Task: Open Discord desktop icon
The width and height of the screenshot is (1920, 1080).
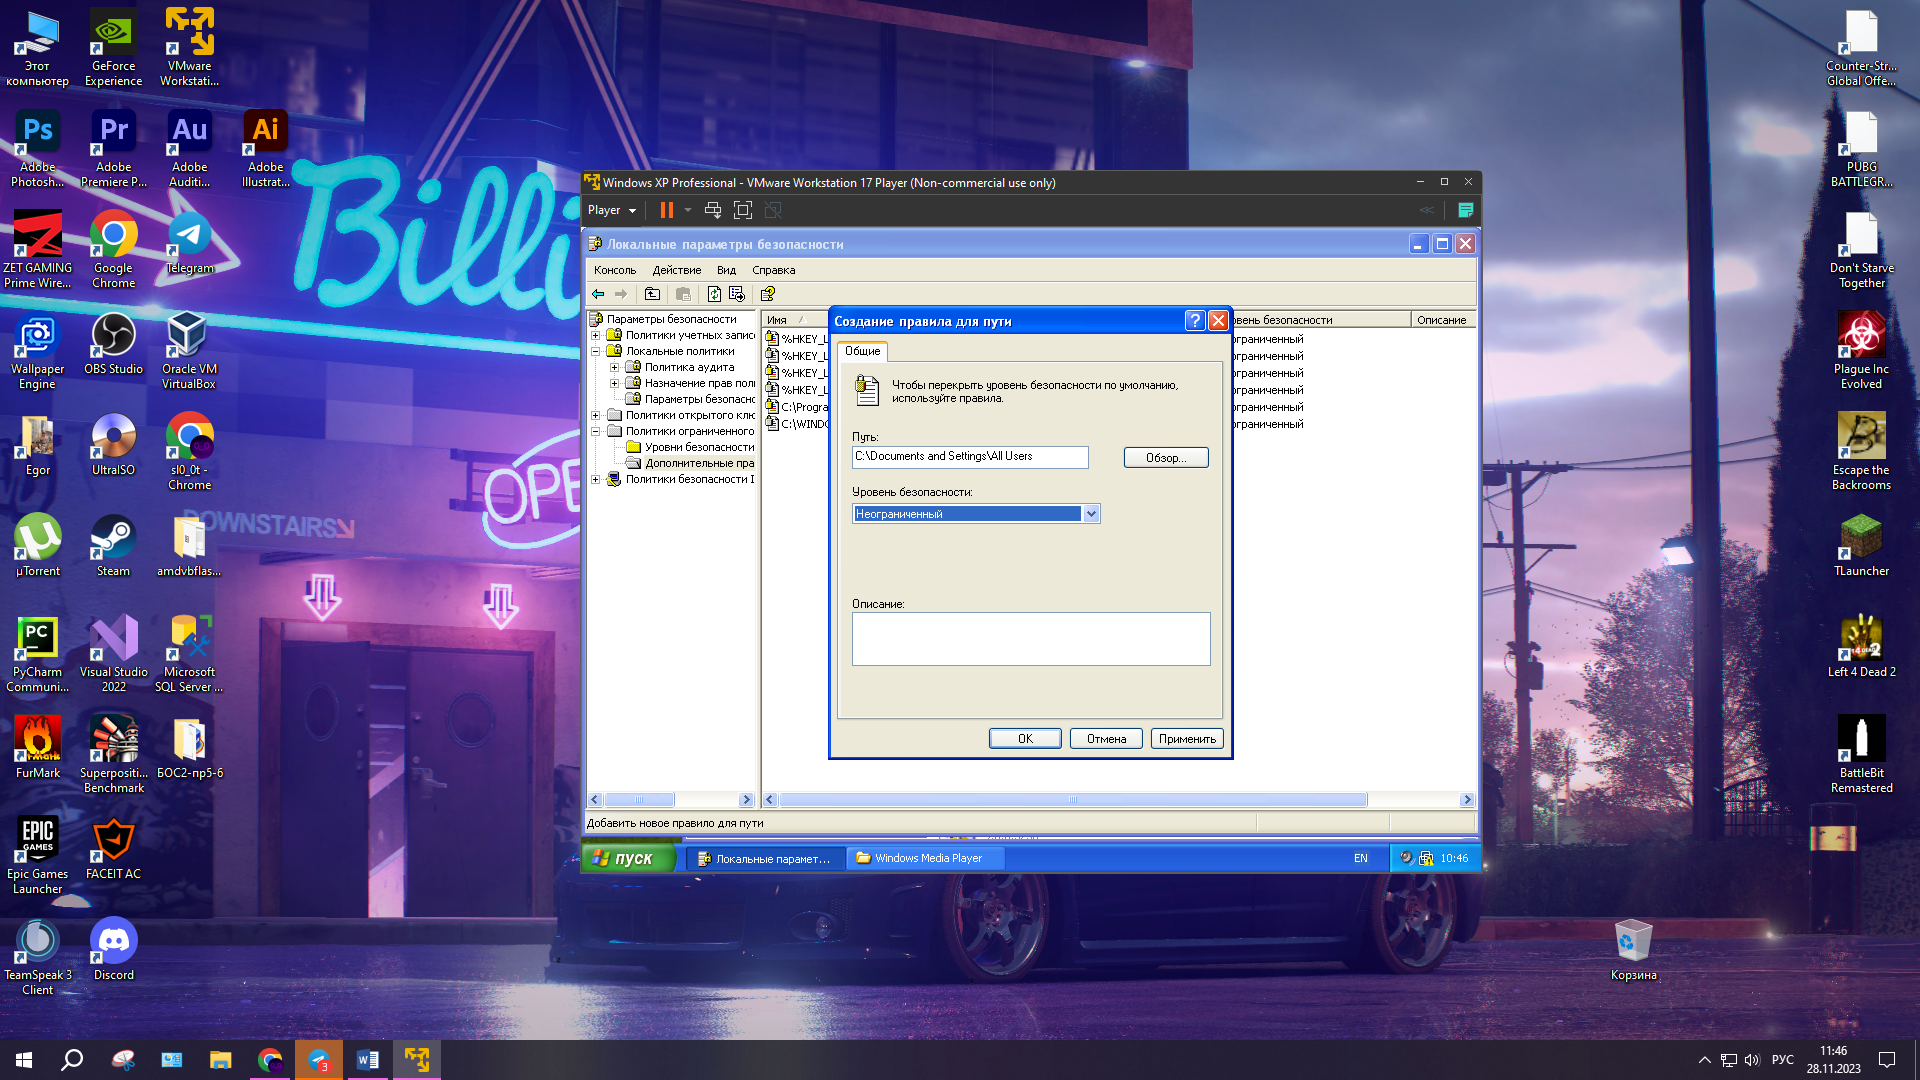Action: [x=113, y=950]
